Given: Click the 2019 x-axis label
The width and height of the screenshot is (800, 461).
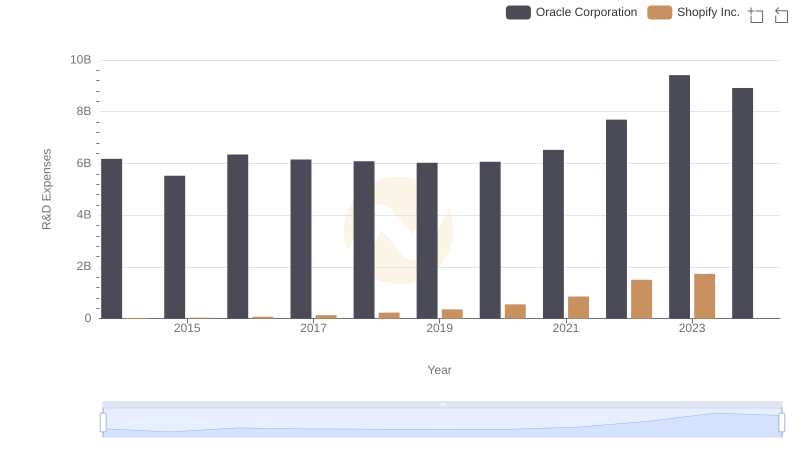Looking at the screenshot, I should [x=439, y=328].
